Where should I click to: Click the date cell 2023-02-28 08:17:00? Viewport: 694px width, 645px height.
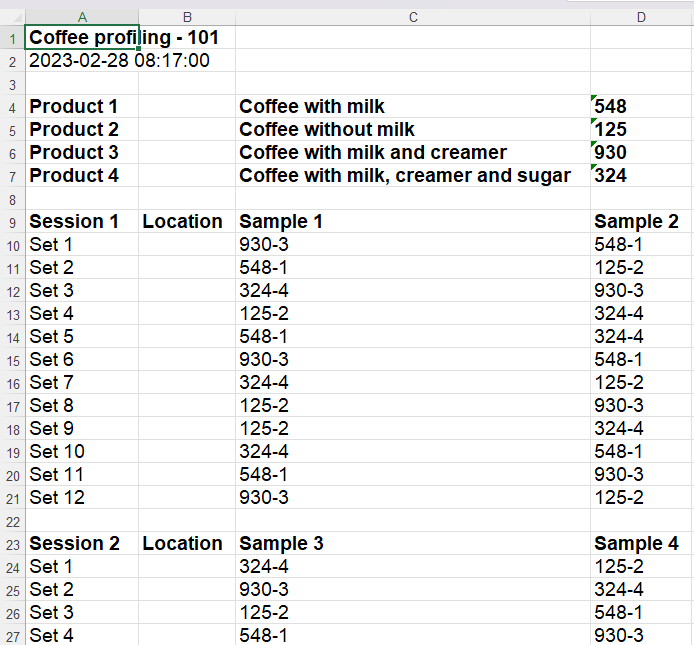[82, 61]
